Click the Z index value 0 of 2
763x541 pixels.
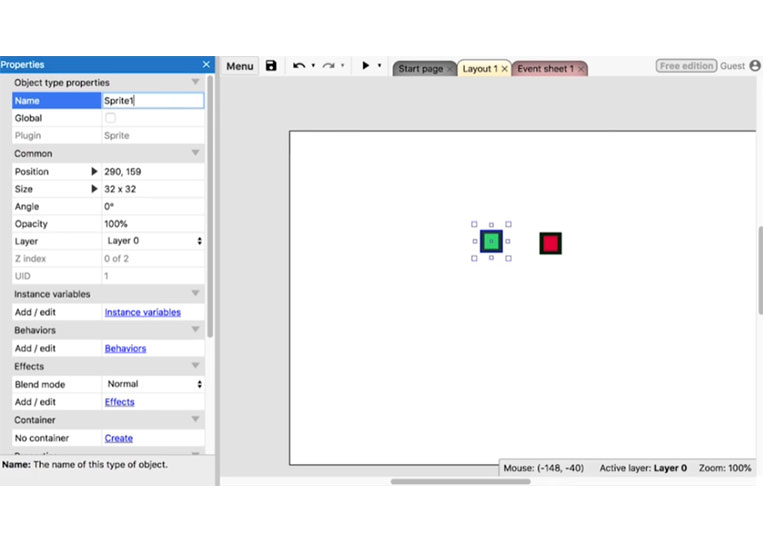[116, 258]
